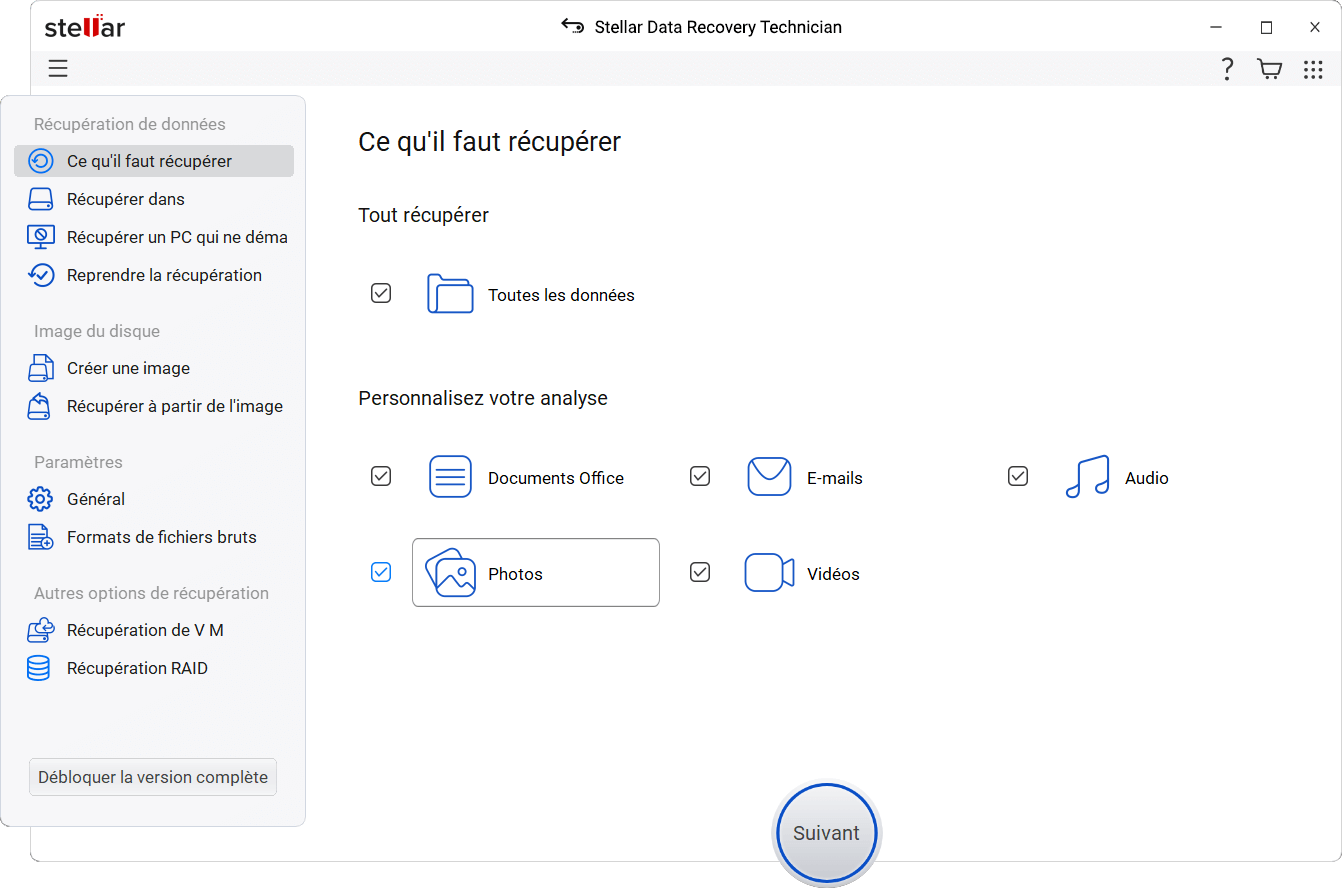Click the 'Créer une image' disk icon
1342x888 pixels.
(40, 368)
